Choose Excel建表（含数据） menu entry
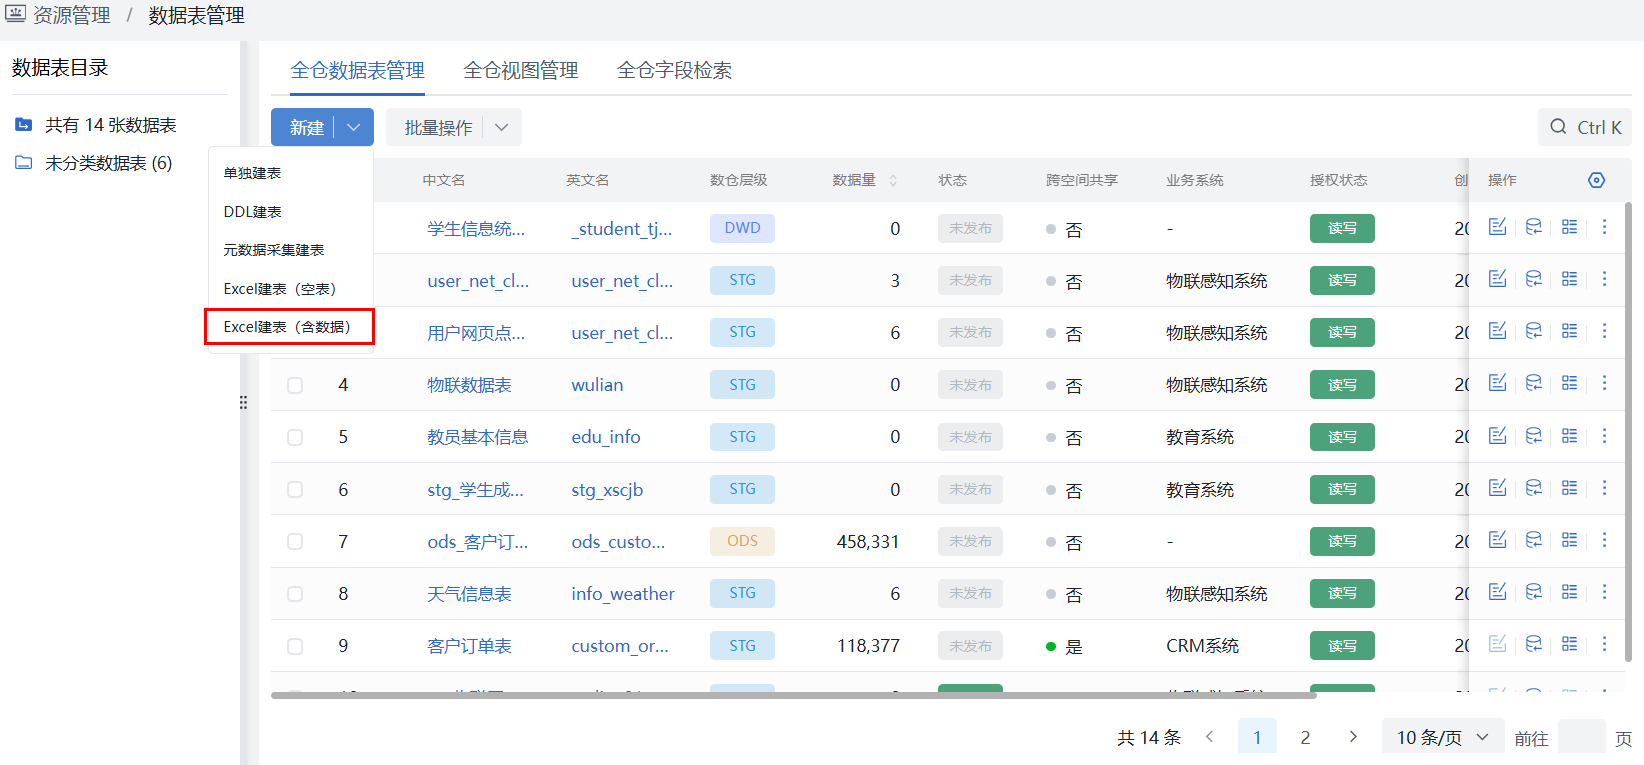1644x765 pixels. click(290, 327)
